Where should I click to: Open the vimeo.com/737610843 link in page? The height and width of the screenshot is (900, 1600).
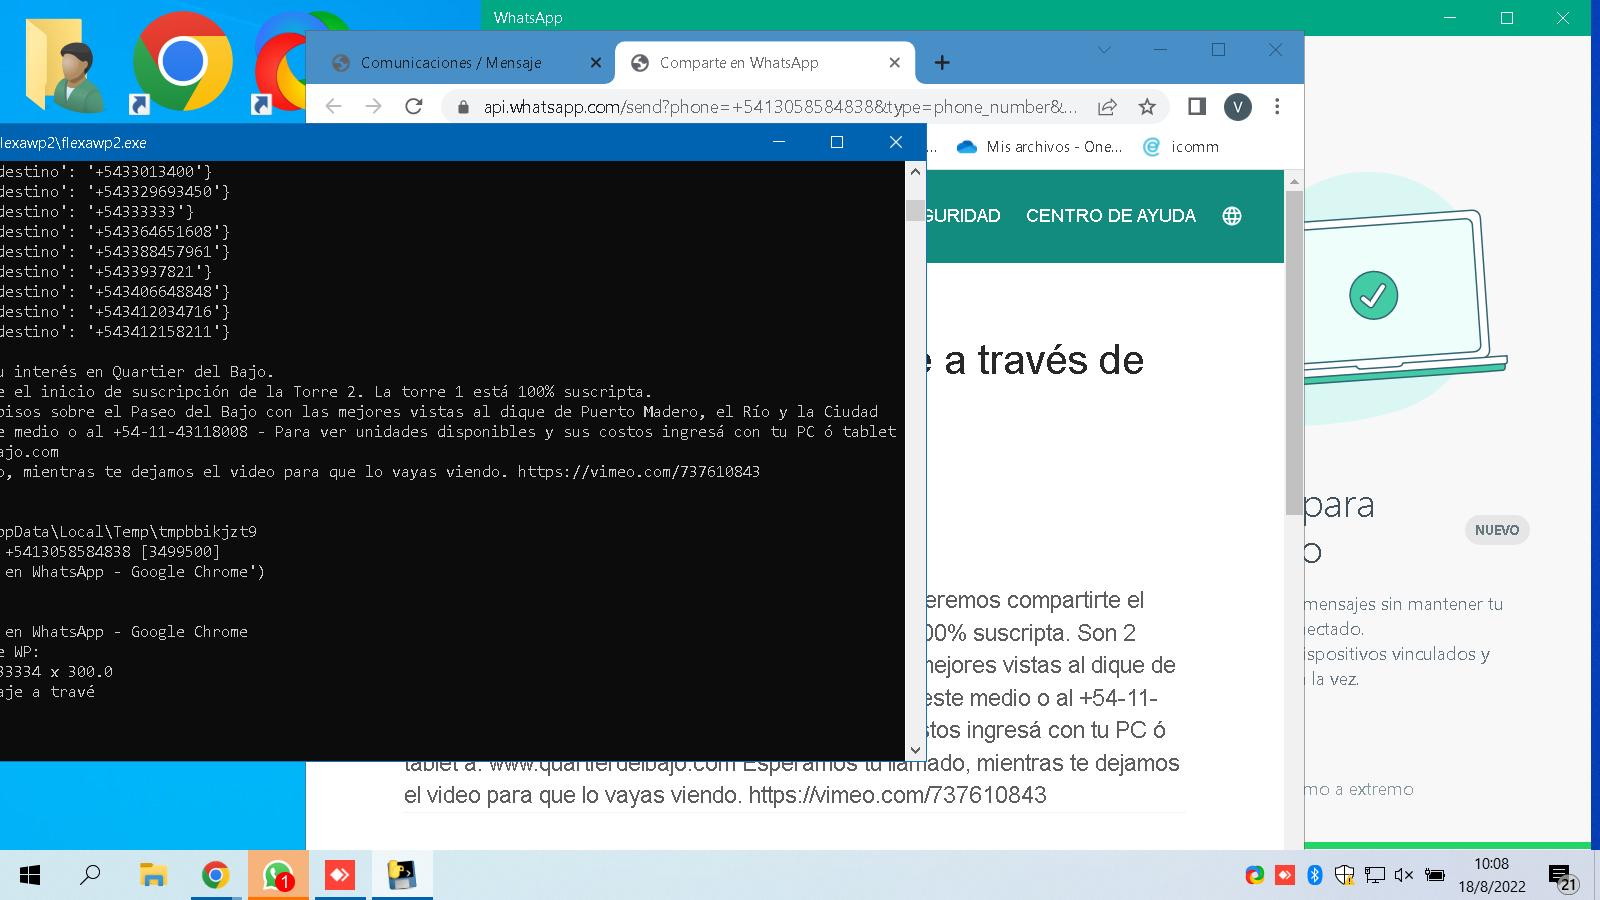897,795
